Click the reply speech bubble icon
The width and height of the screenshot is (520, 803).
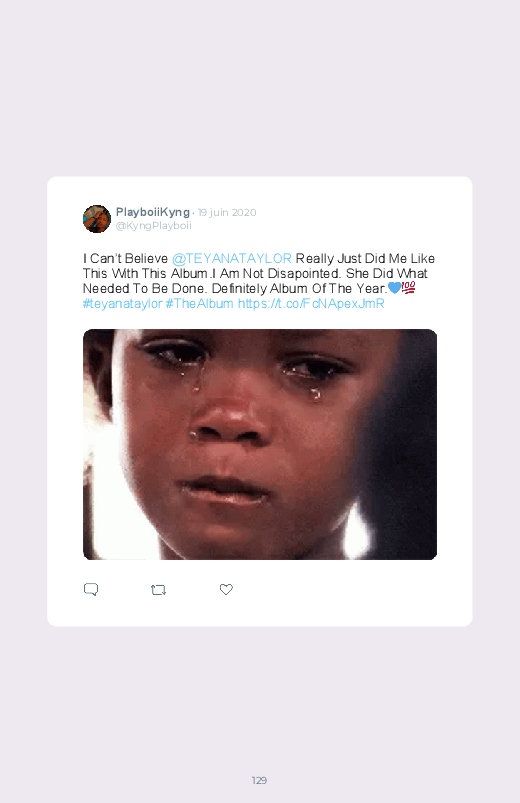pyautogui.click(x=91, y=589)
